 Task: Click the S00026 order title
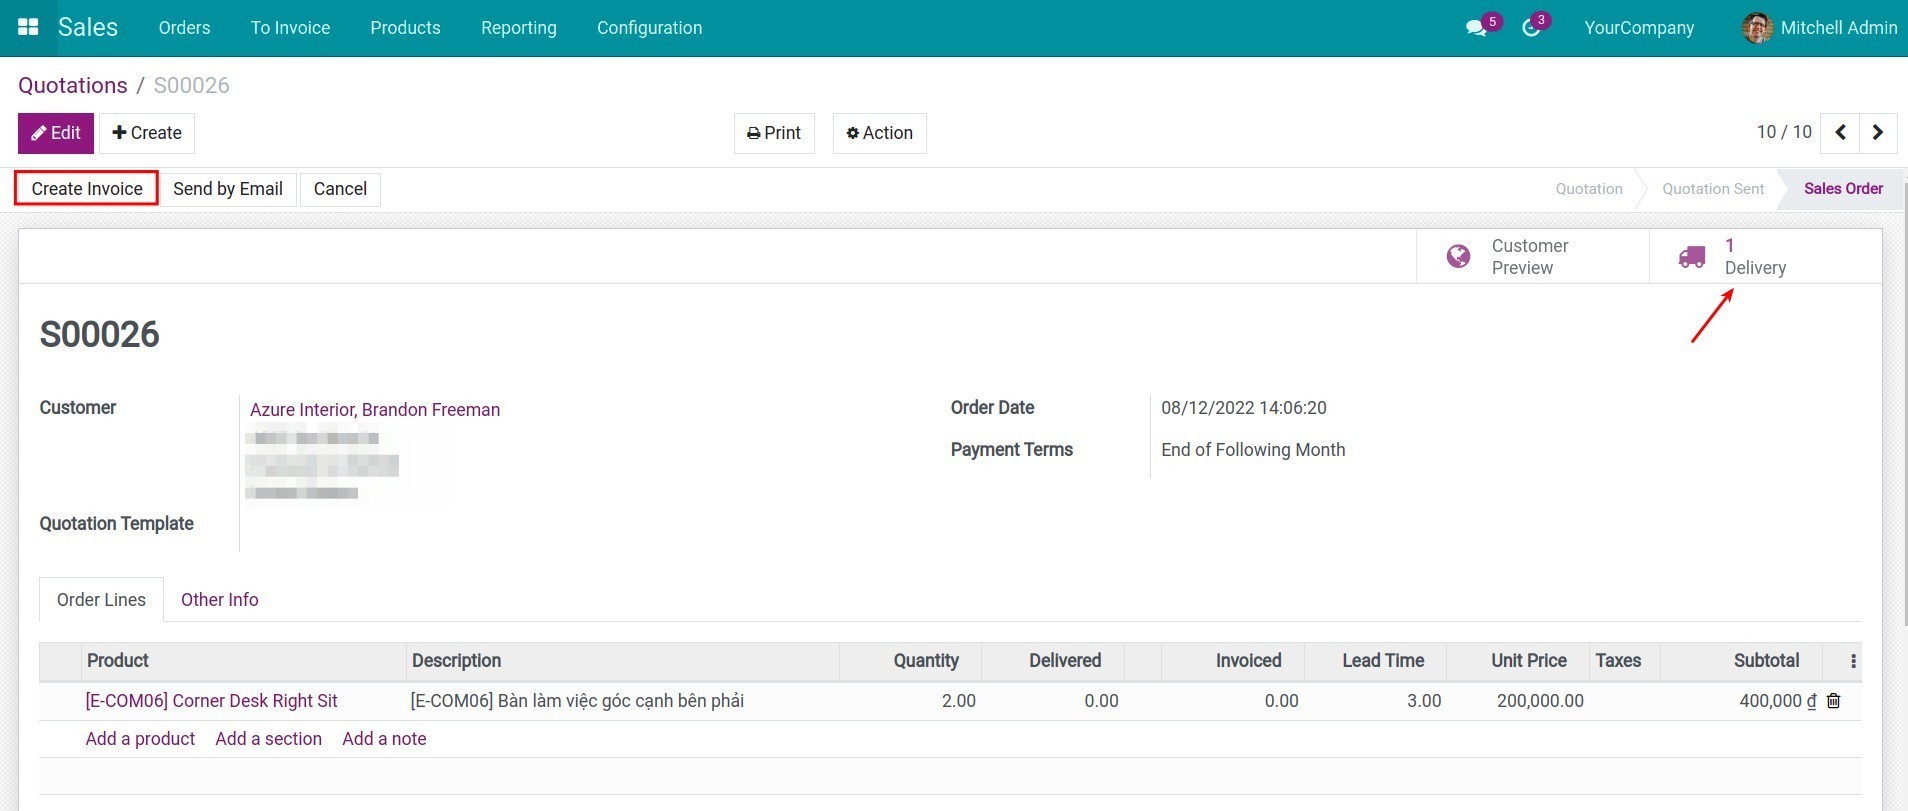[99, 334]
